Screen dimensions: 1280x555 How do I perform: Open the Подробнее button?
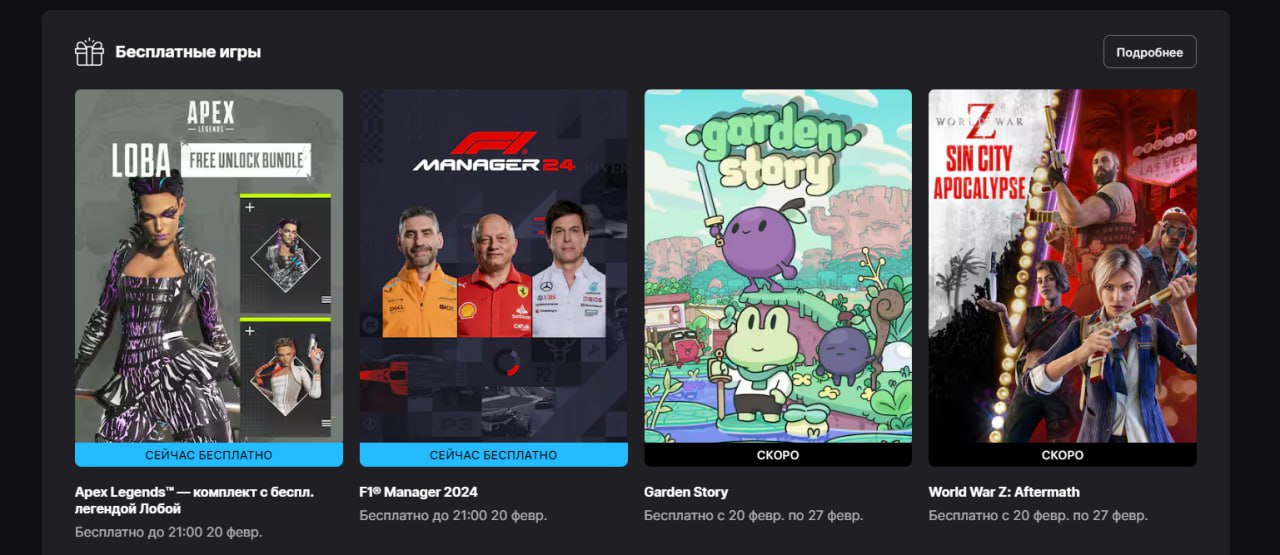1149,52
